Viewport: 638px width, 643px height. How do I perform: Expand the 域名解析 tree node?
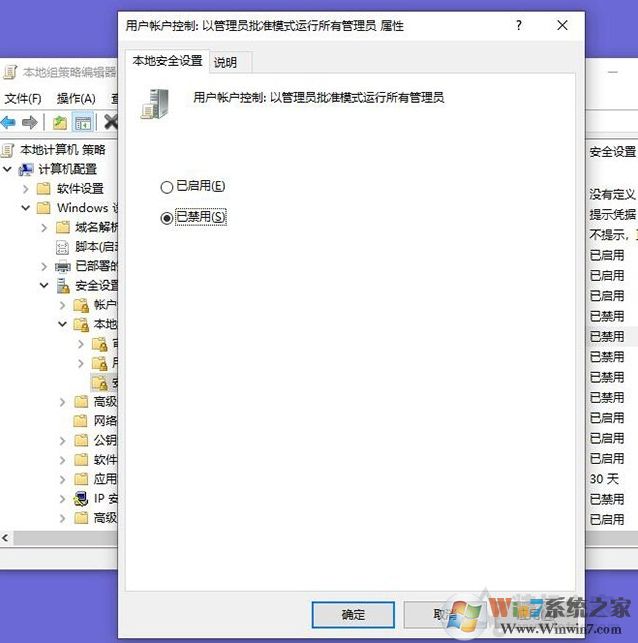[x=44, y=228]
